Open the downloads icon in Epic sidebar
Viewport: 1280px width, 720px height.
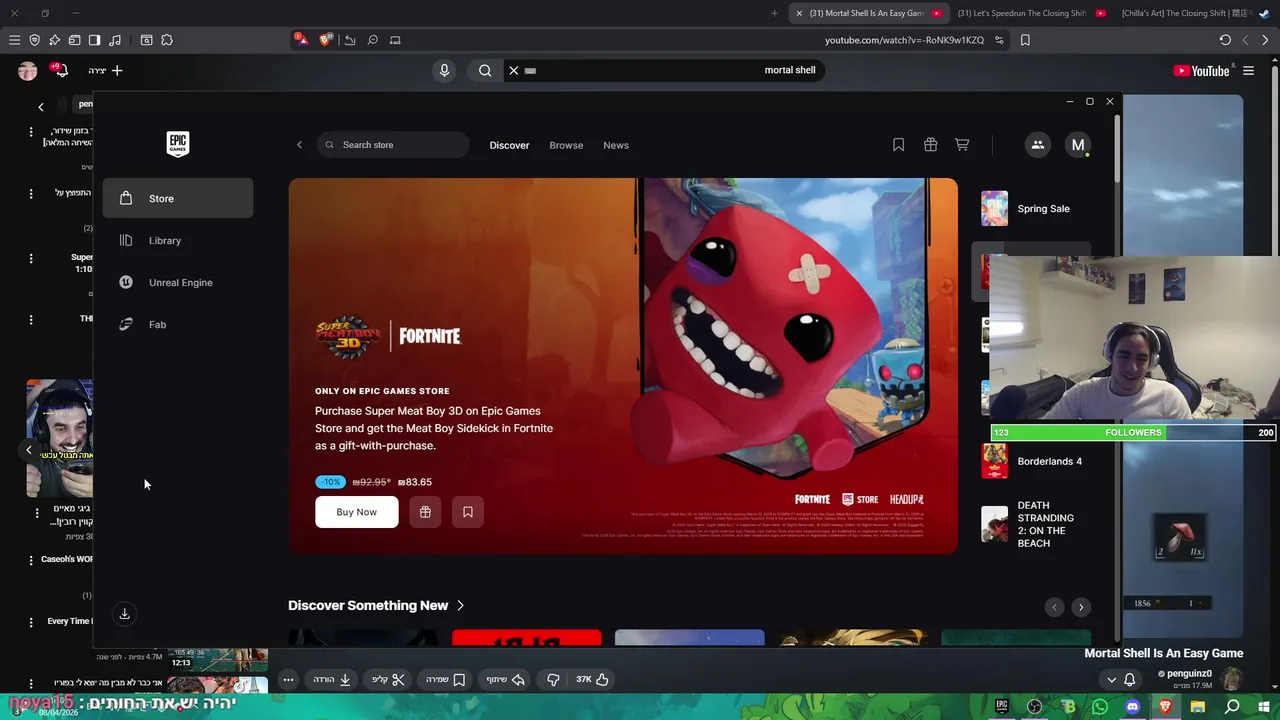pos(125,614)
